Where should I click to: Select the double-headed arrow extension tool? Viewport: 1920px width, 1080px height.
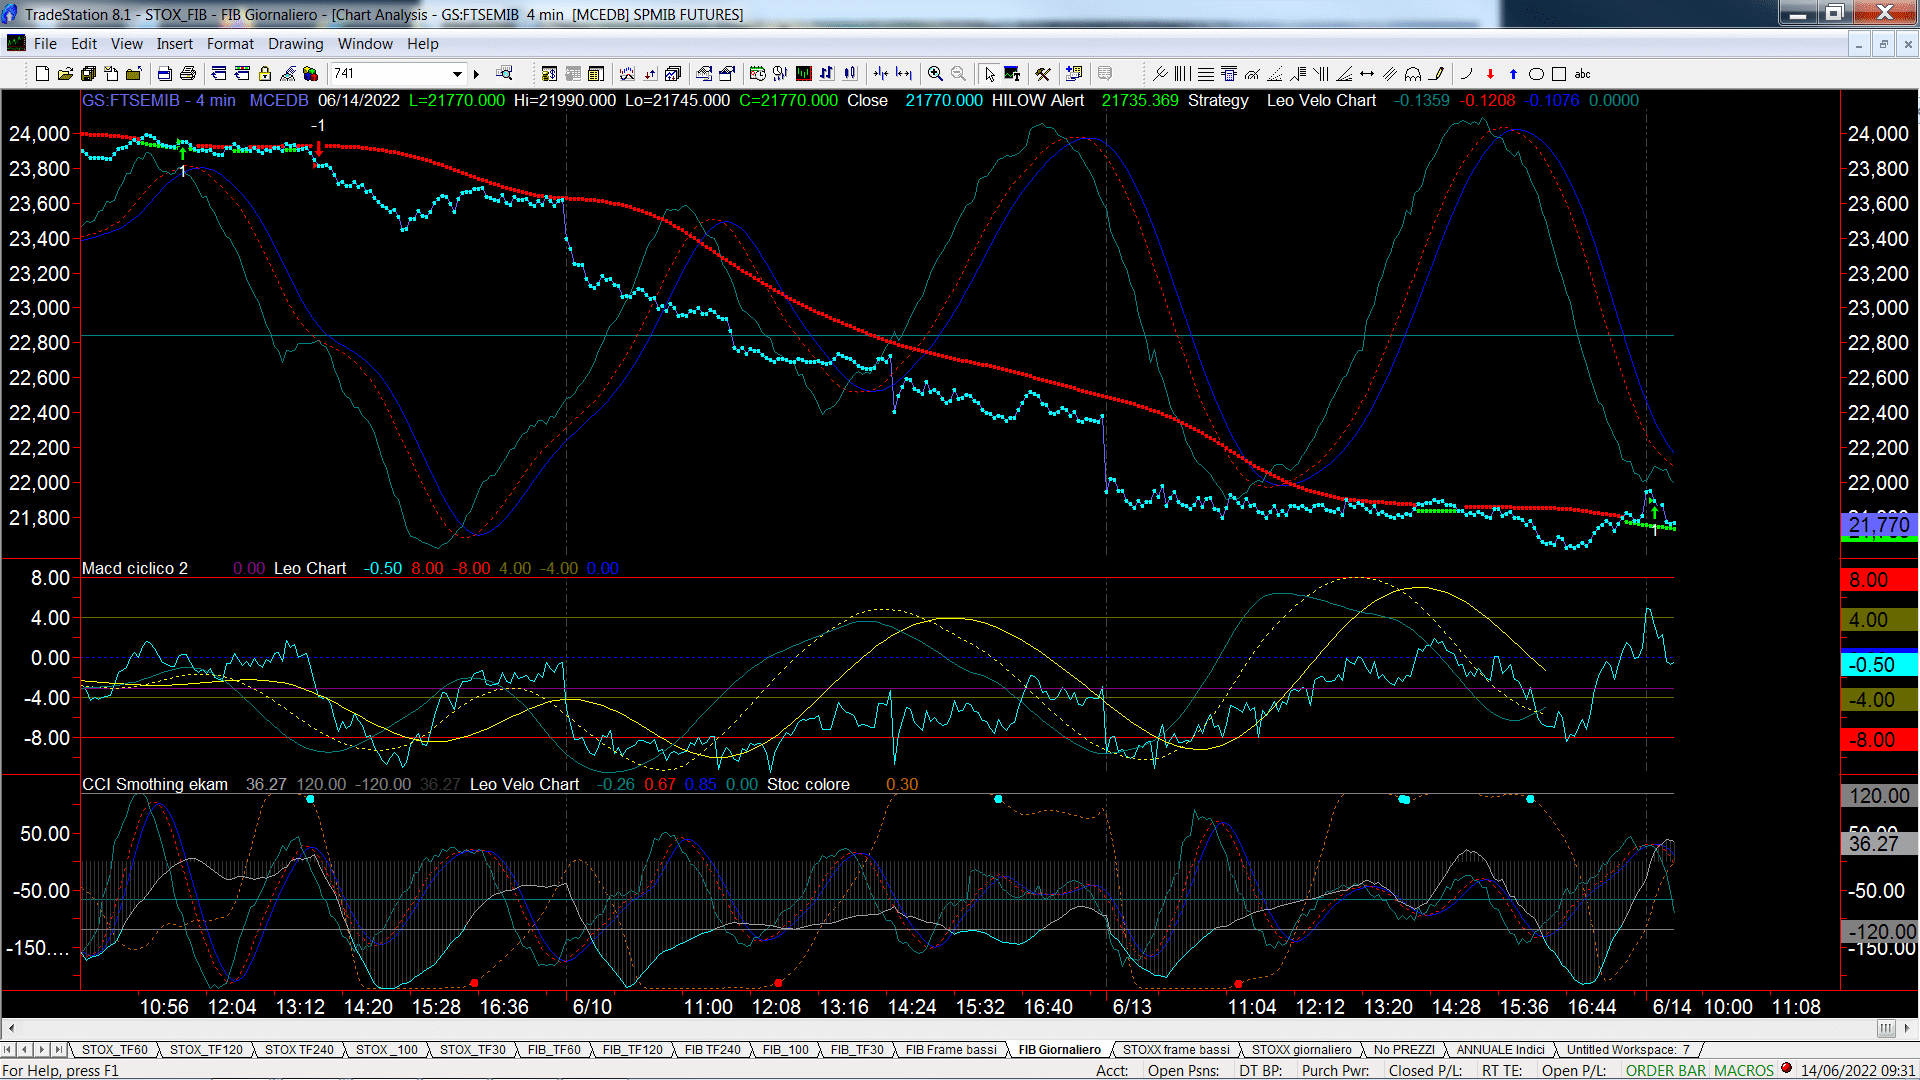click(1367, 73)
